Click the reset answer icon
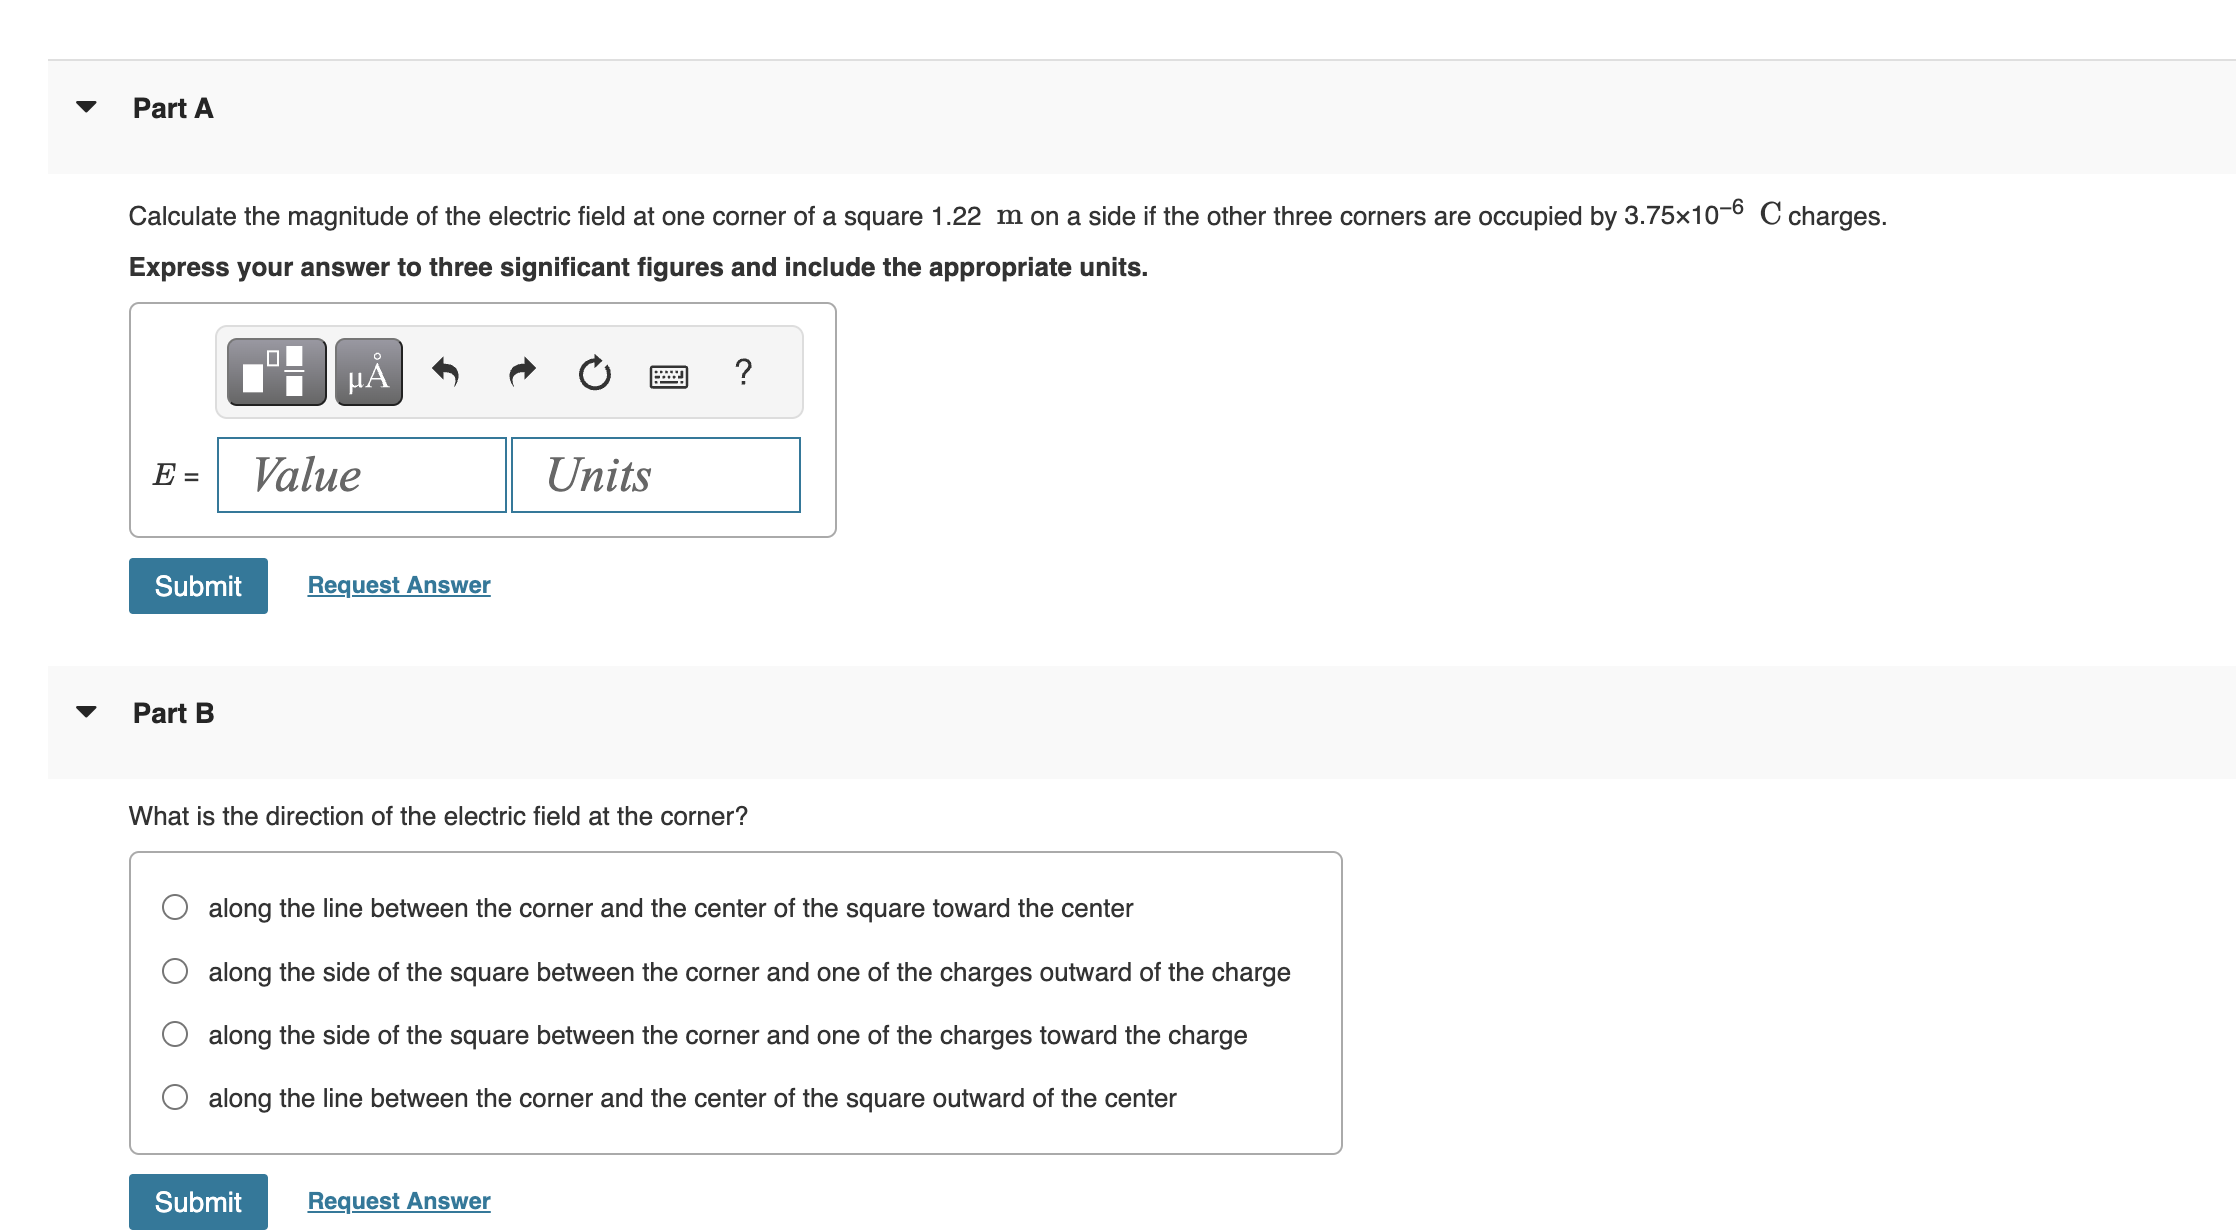Viewport: 2236px width, 1230px height. (594, 371)
